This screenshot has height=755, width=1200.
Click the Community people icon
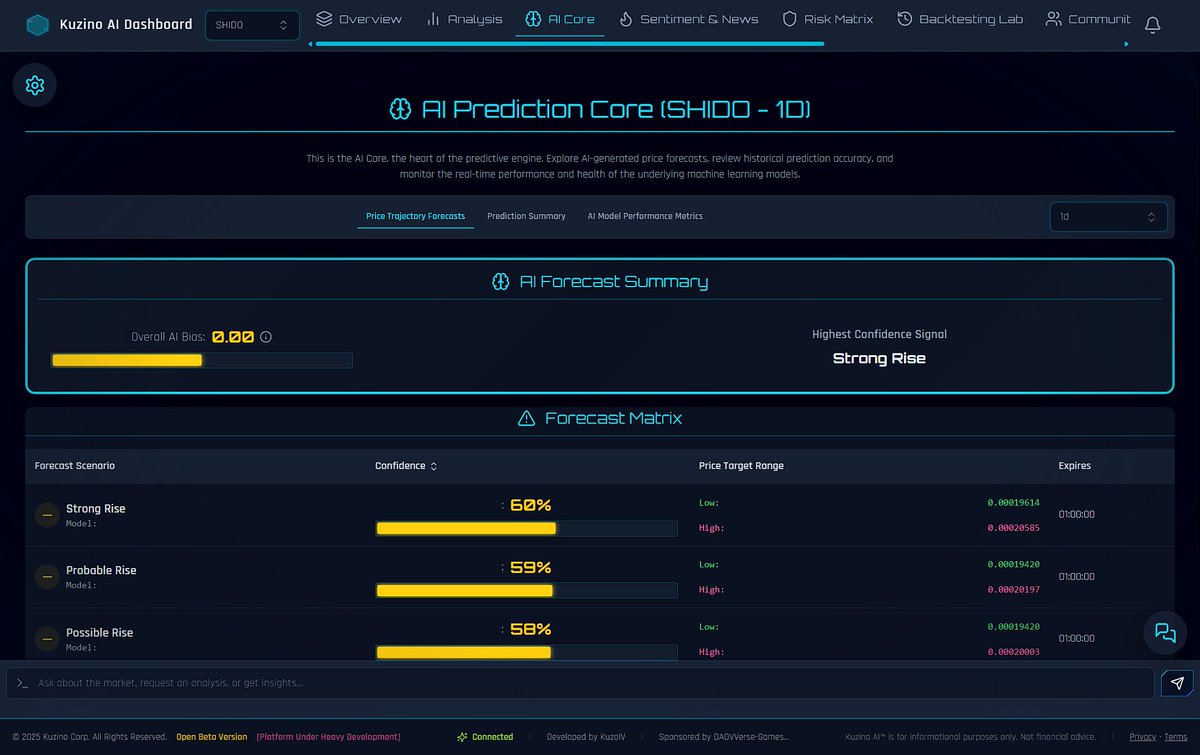(1053, 18)
